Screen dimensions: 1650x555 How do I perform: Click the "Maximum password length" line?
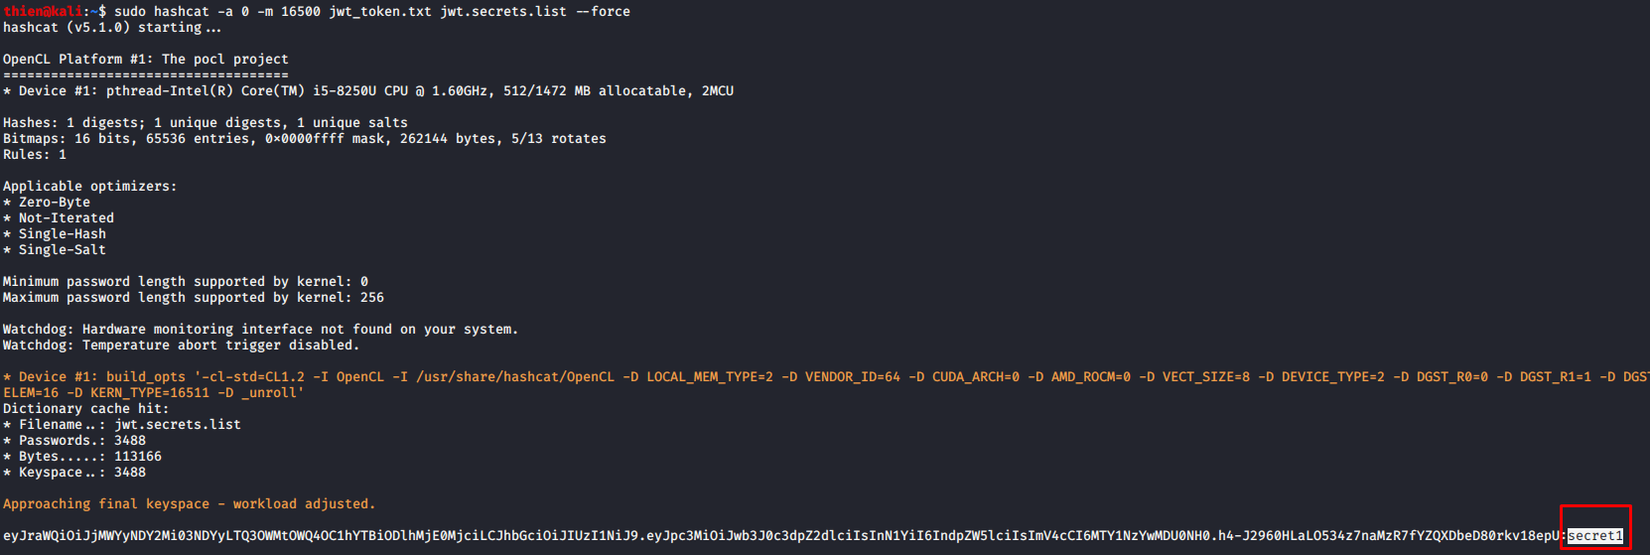(x=193, y=298)
